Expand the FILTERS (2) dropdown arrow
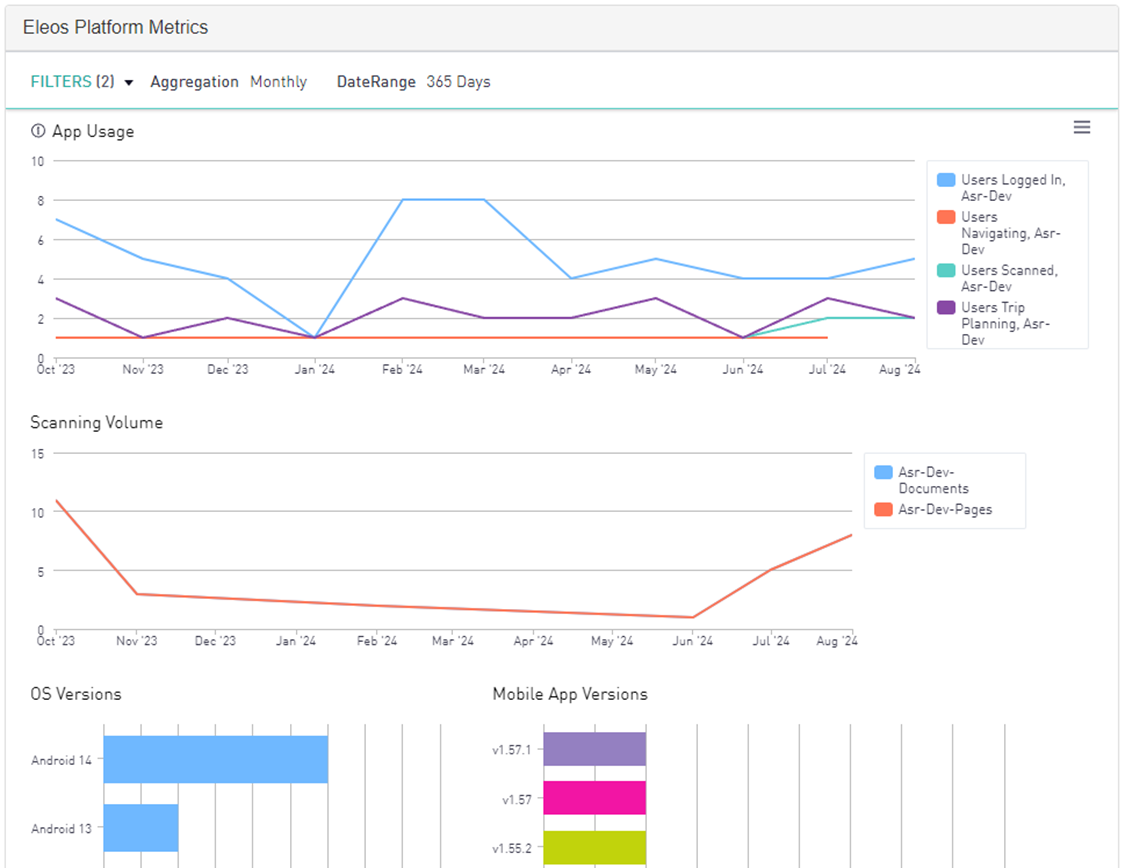 coord(128,82)
